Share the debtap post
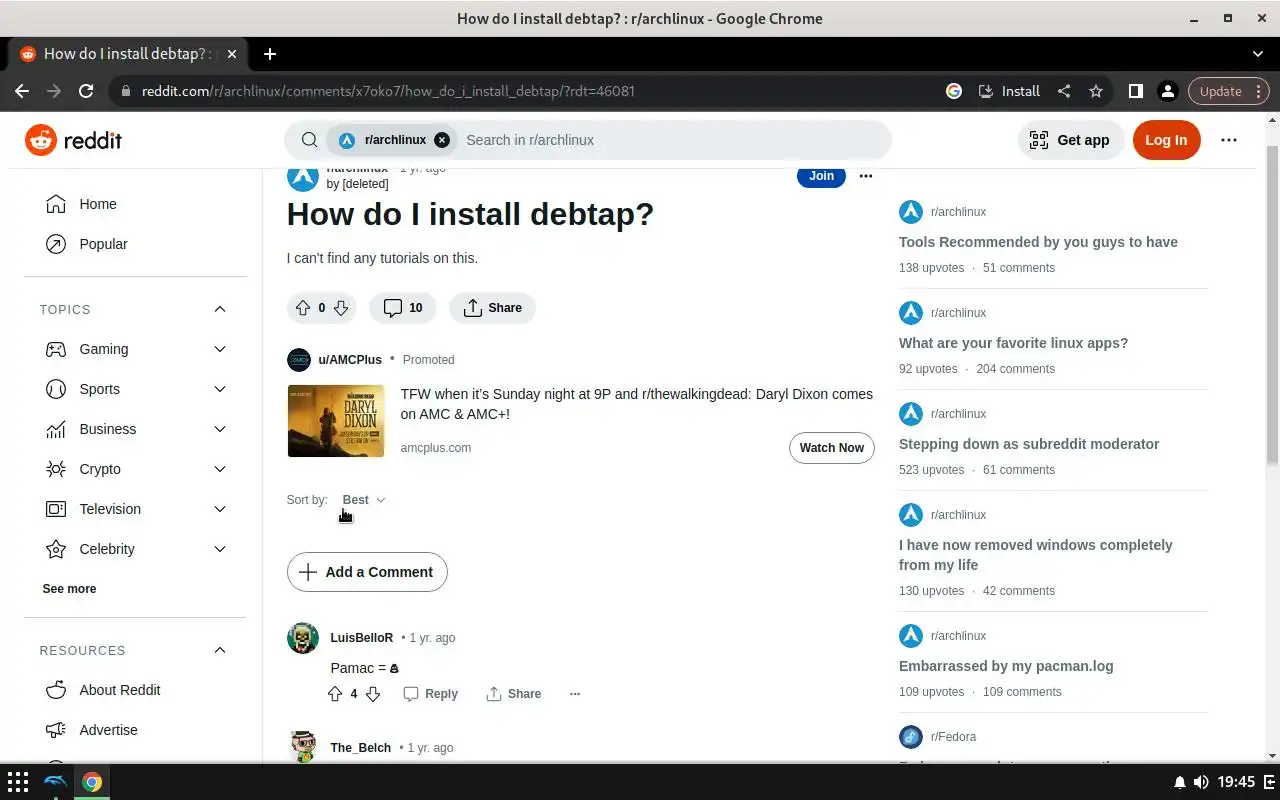Image resolution: width=1280 pixels, height=800 pixels. [x=492, y=308]
